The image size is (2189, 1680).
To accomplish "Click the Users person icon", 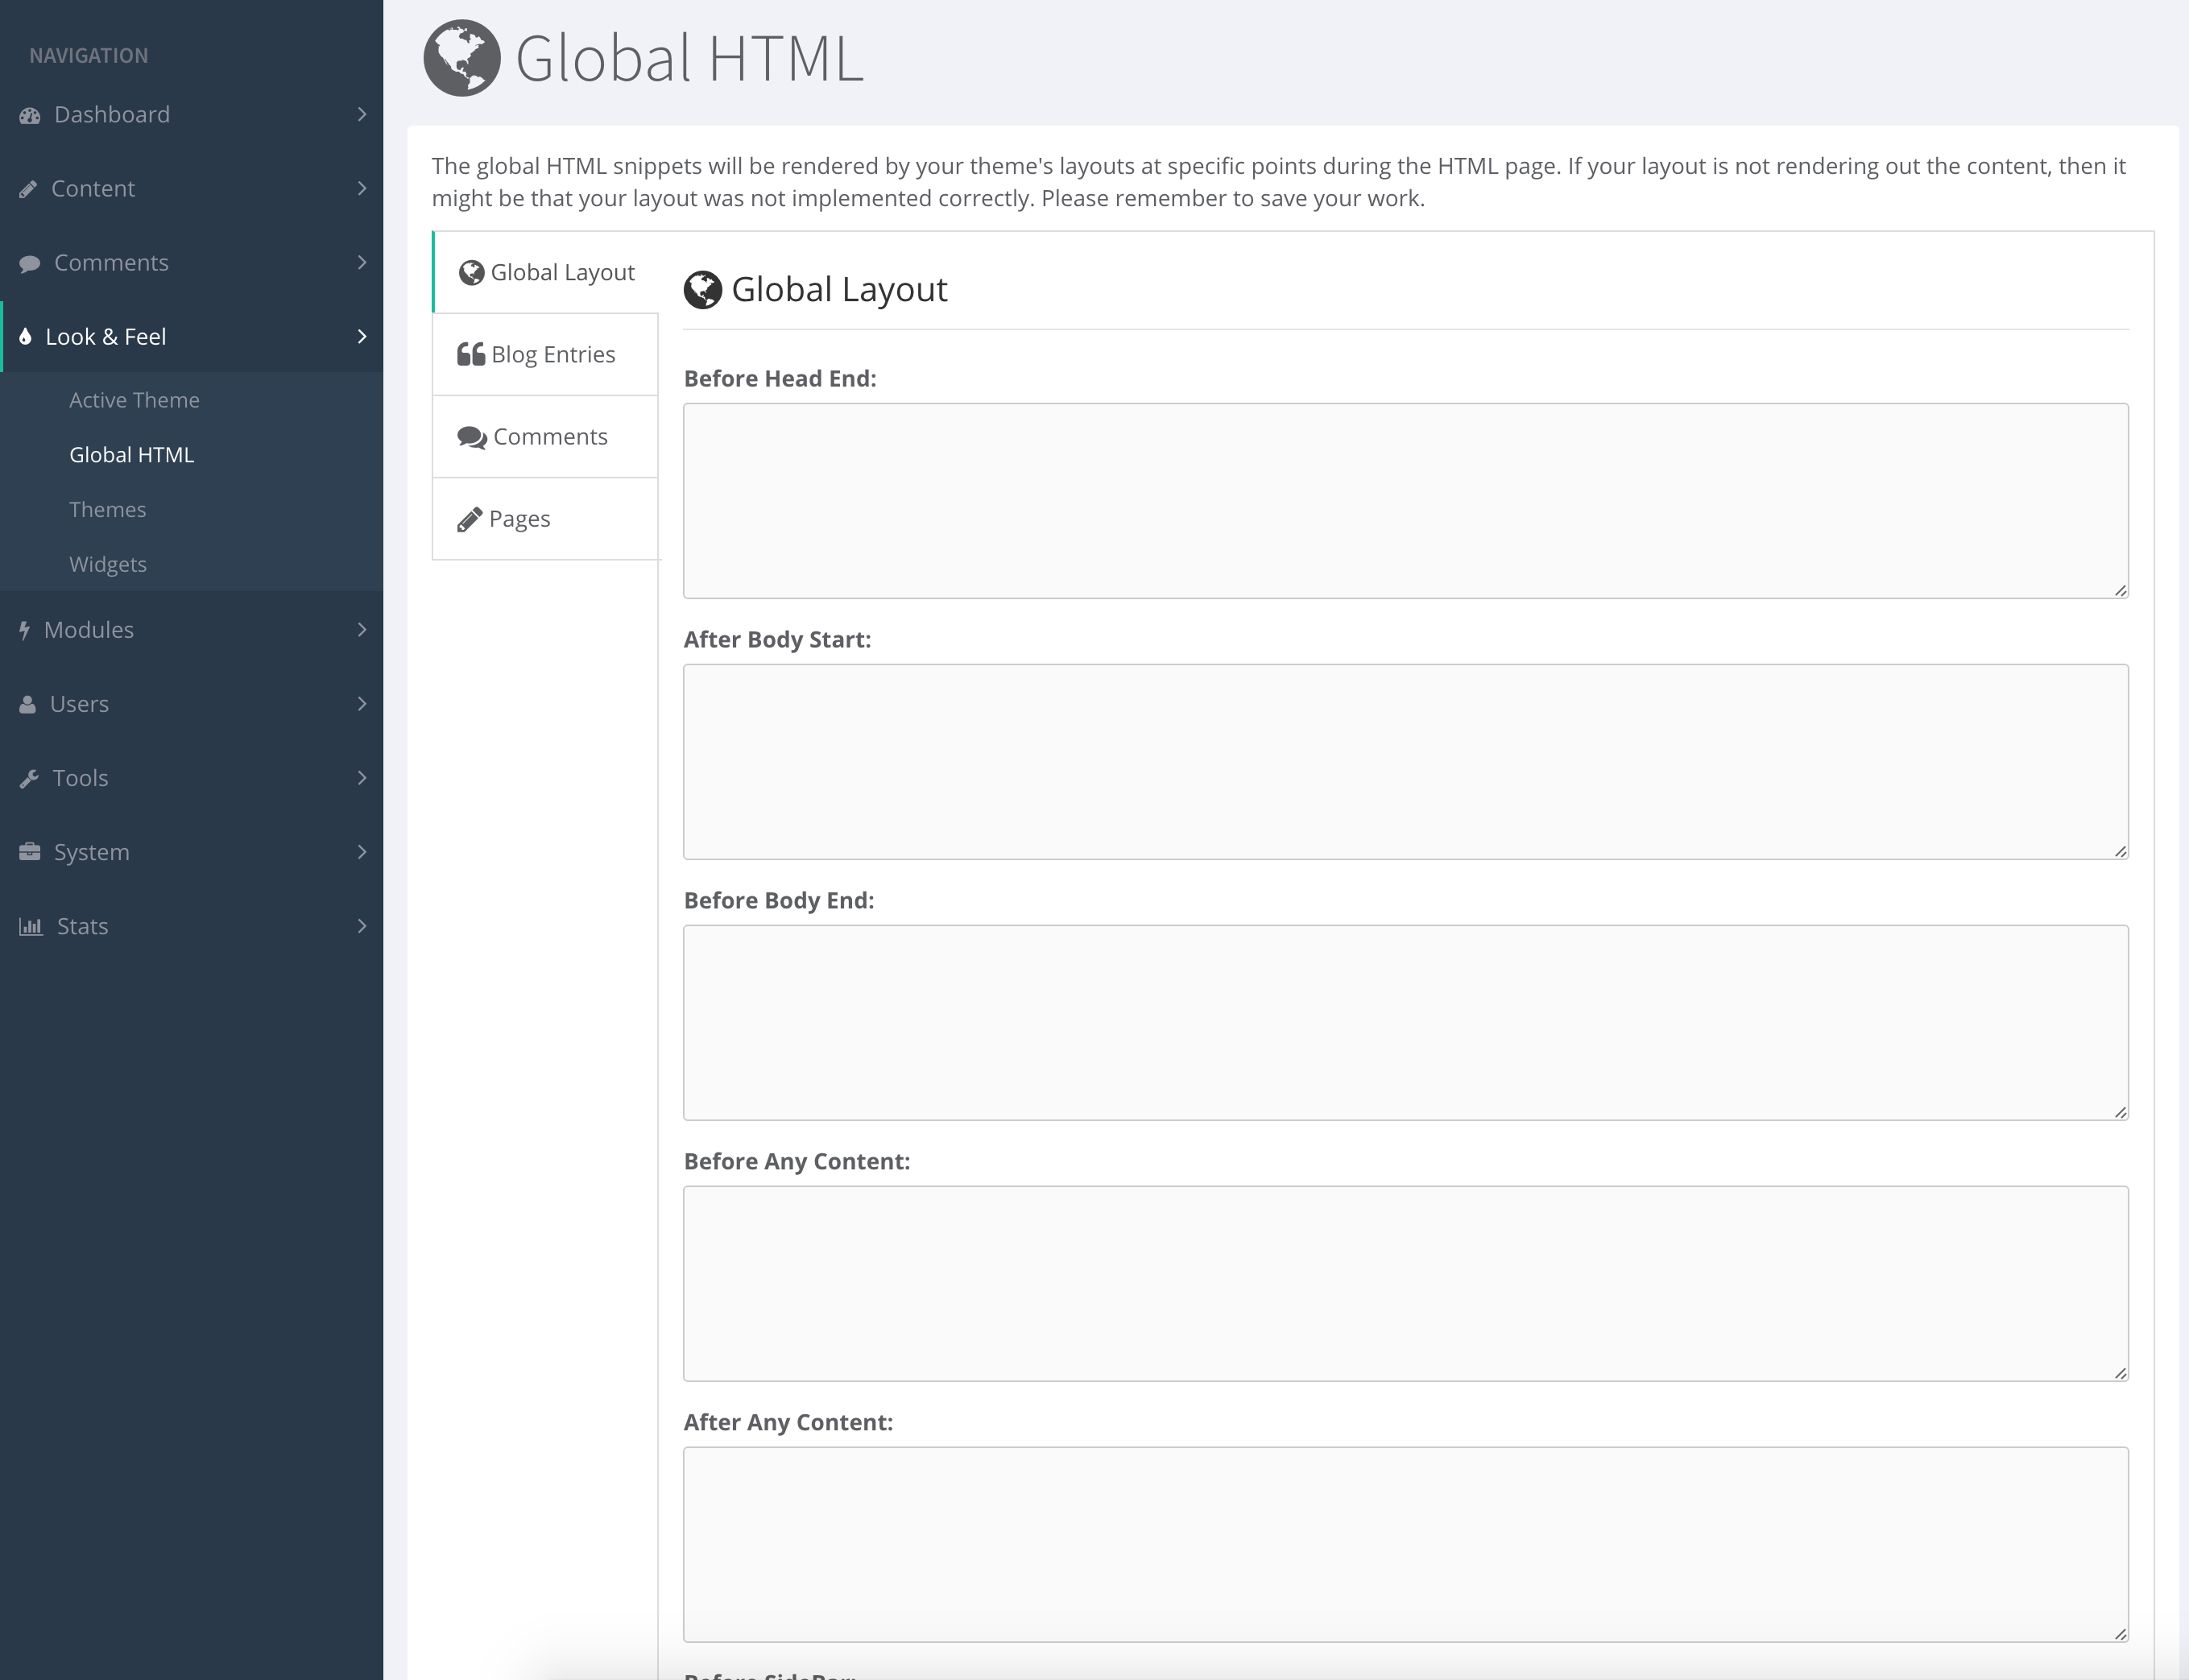I will pos(28,704).
